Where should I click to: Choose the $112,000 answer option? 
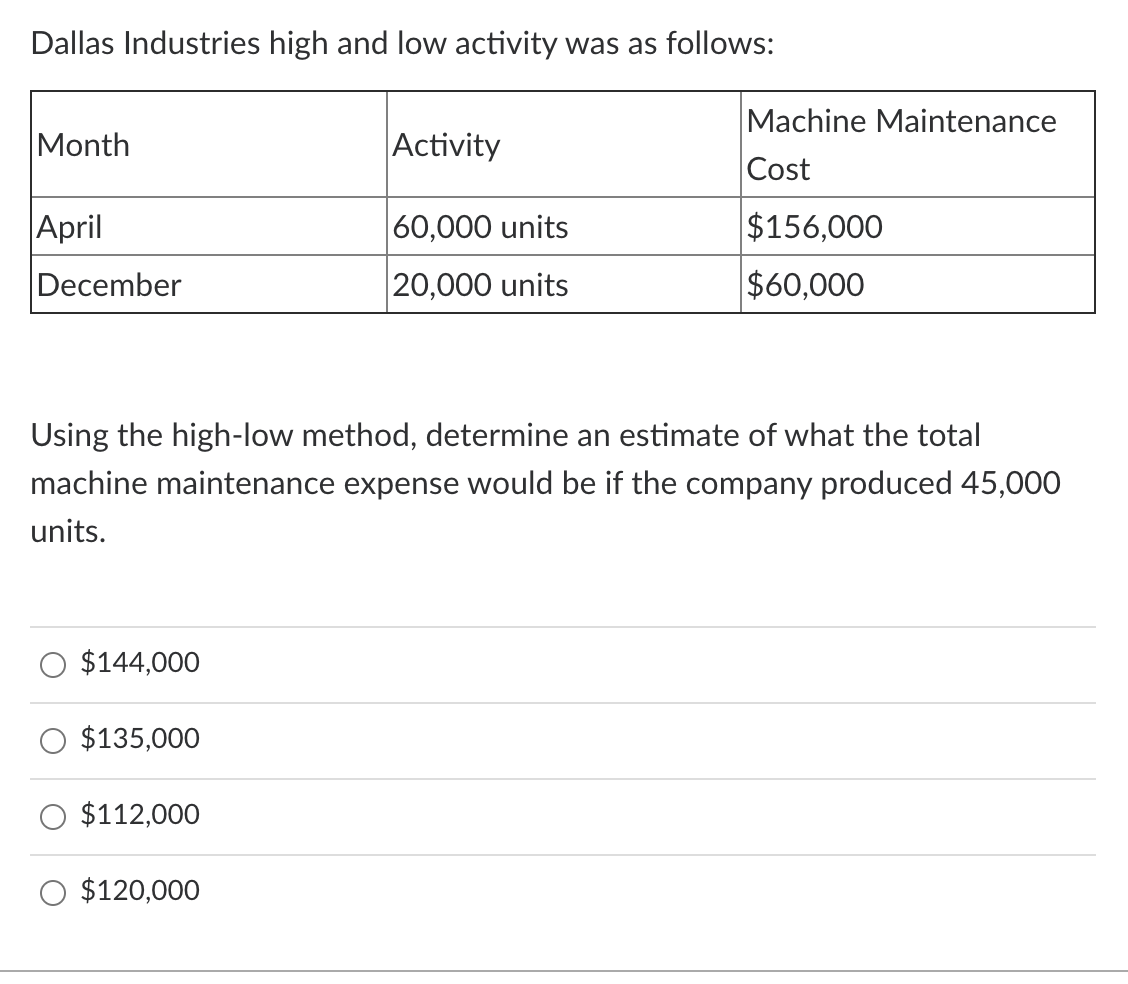(53, 816)
